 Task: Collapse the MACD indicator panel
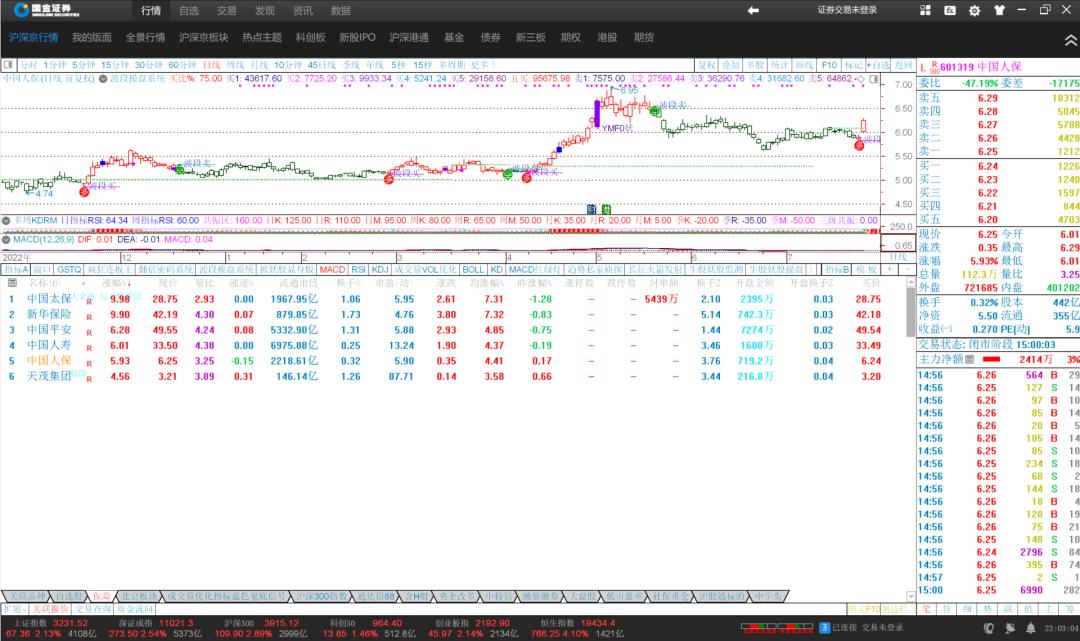(6, 239)
